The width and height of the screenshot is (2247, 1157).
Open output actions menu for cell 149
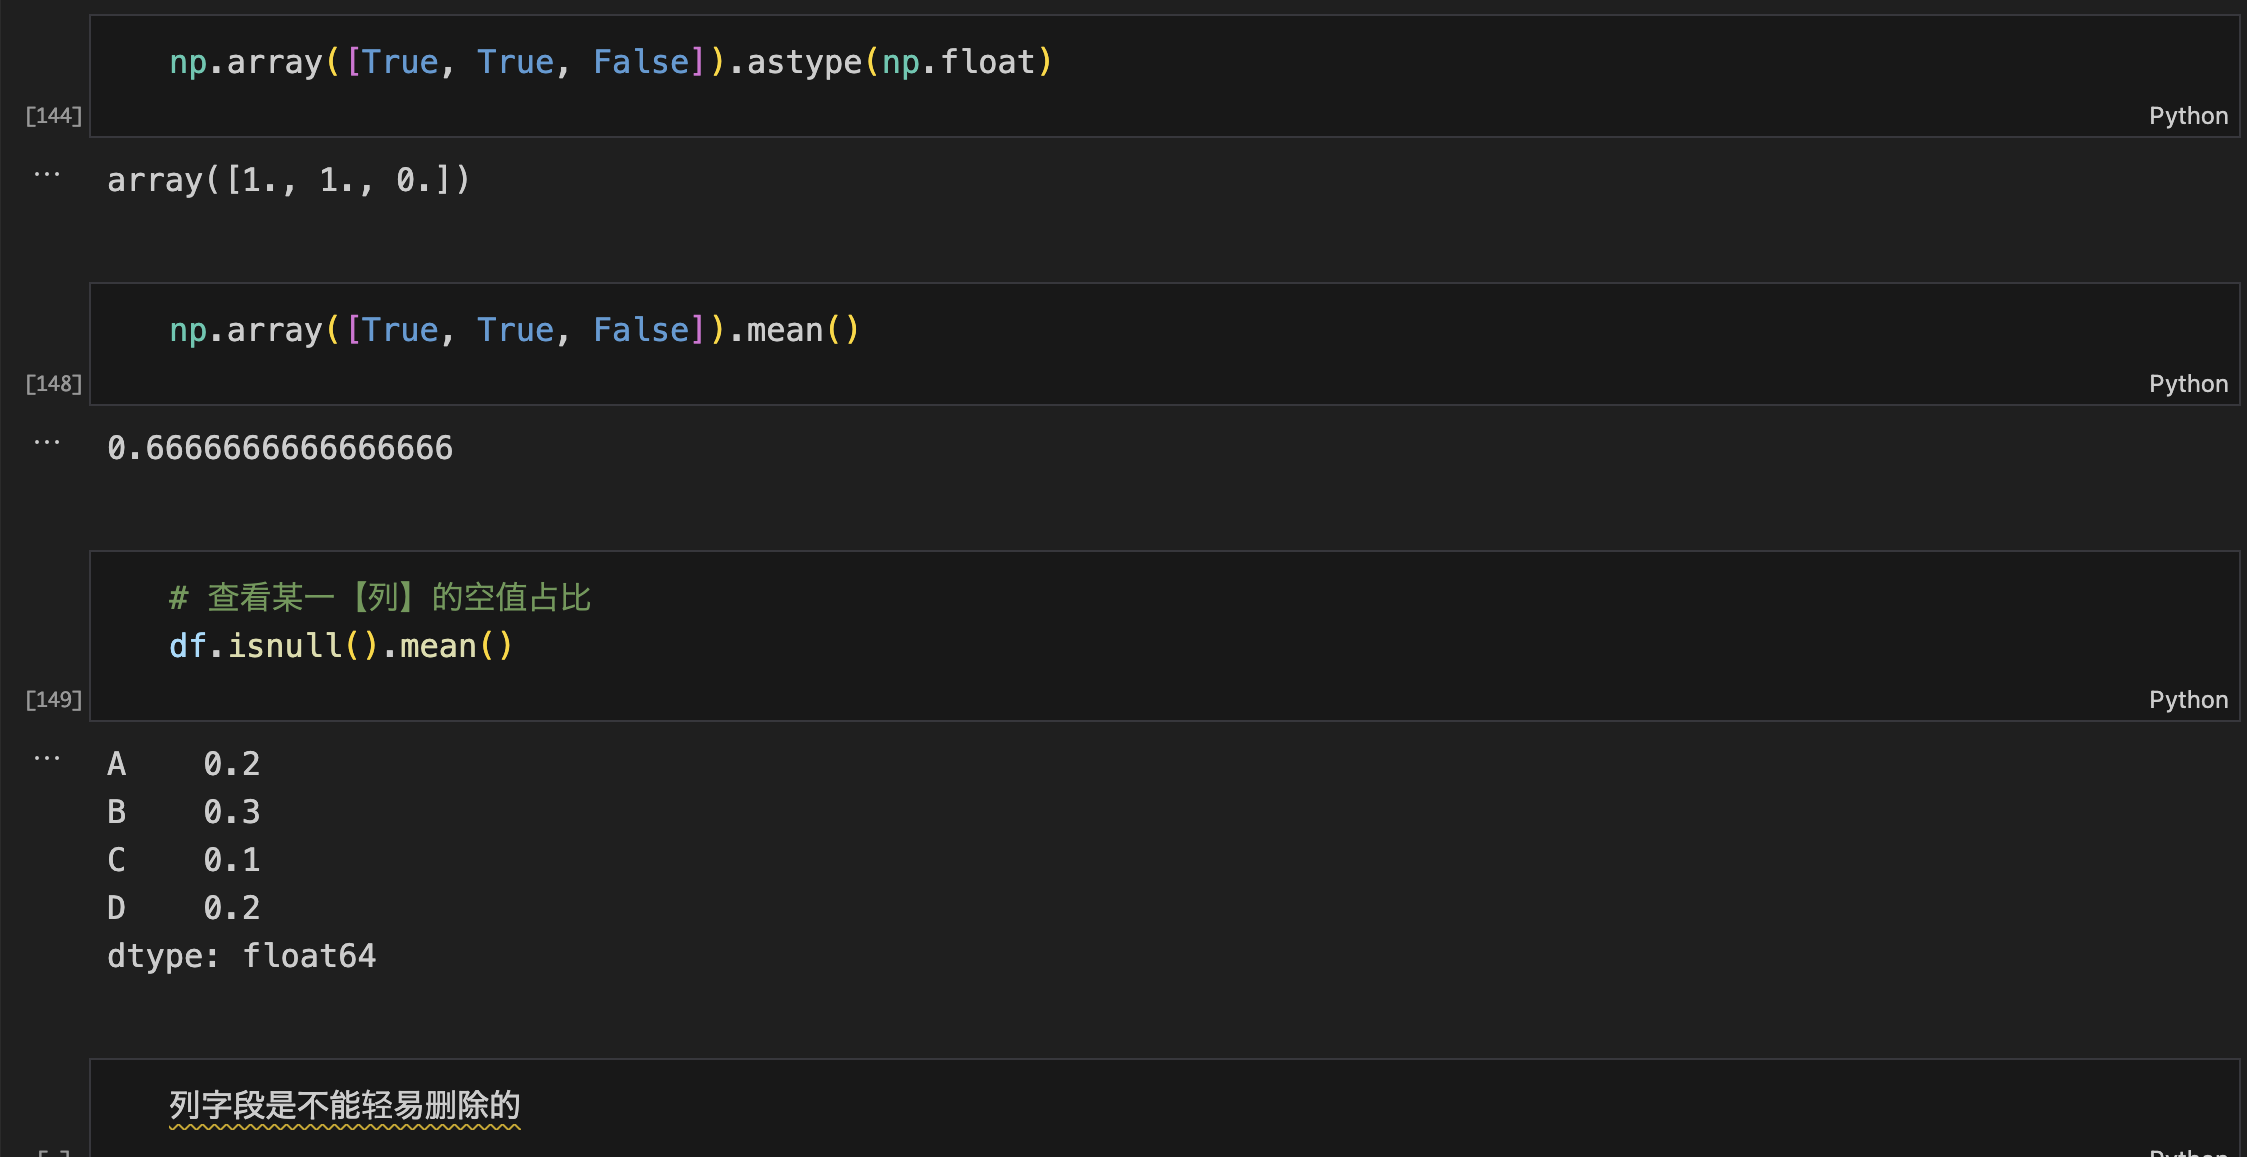(47, 759)
